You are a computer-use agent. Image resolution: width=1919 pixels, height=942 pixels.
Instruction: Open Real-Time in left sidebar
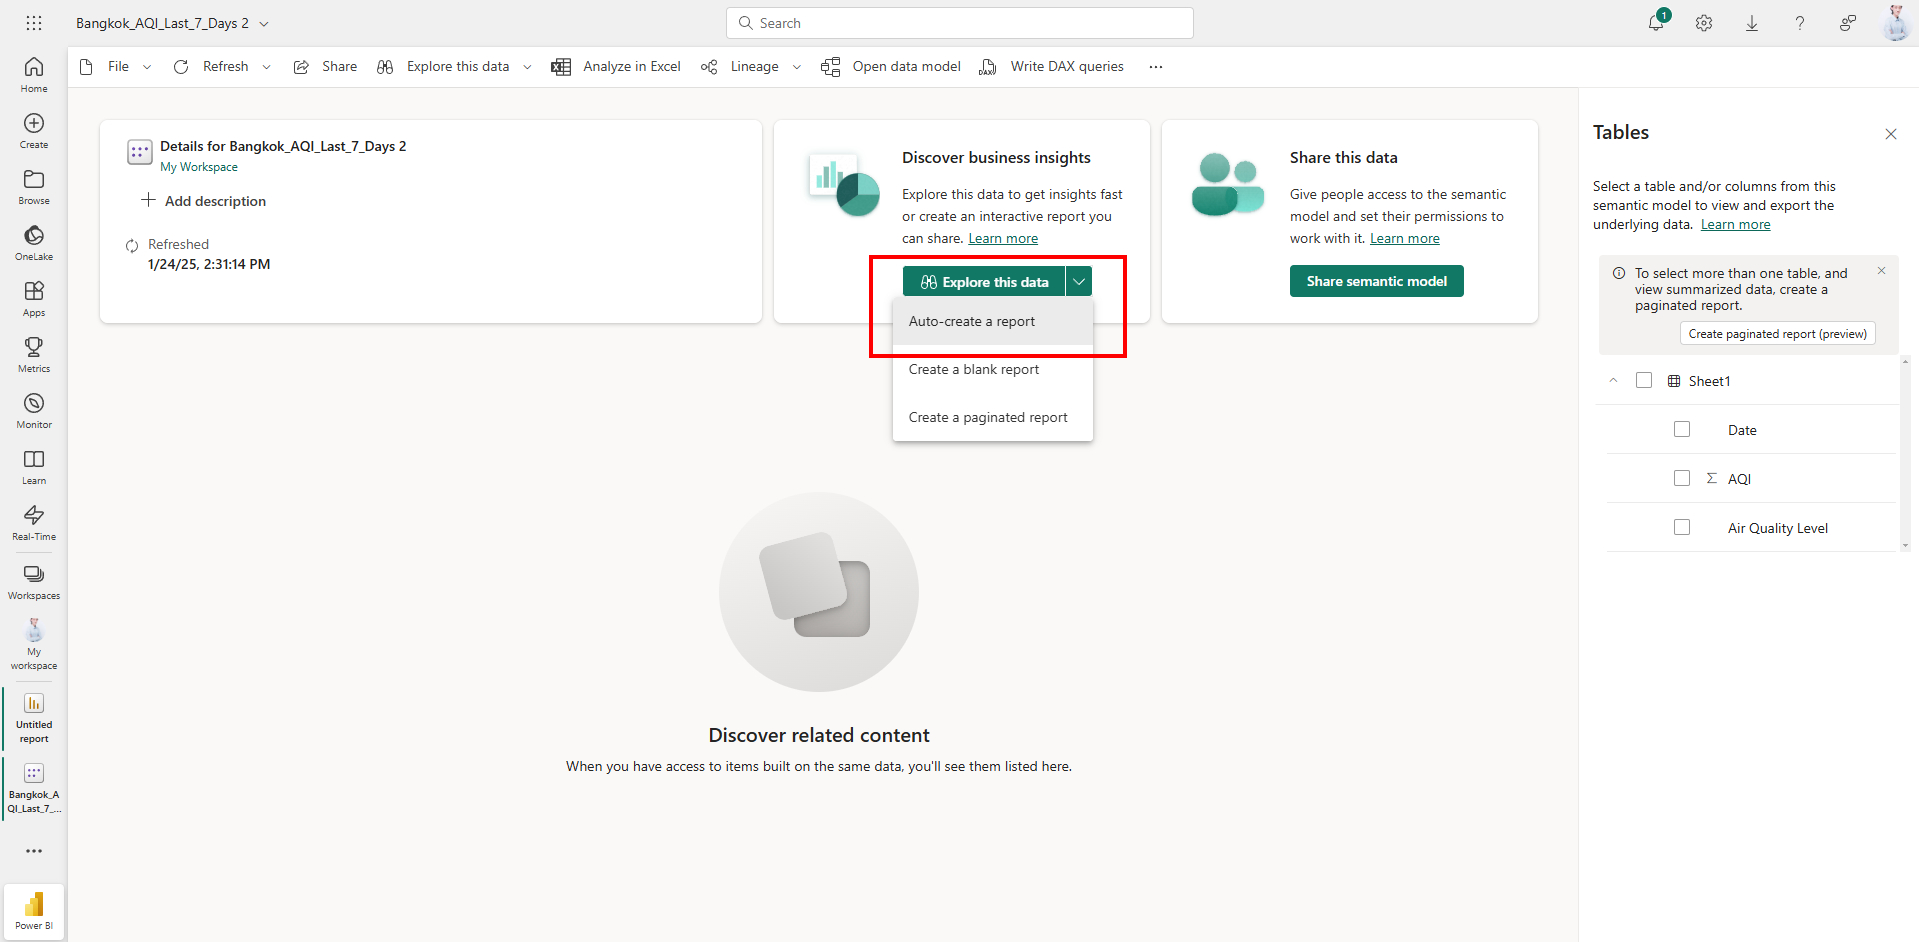34,522
